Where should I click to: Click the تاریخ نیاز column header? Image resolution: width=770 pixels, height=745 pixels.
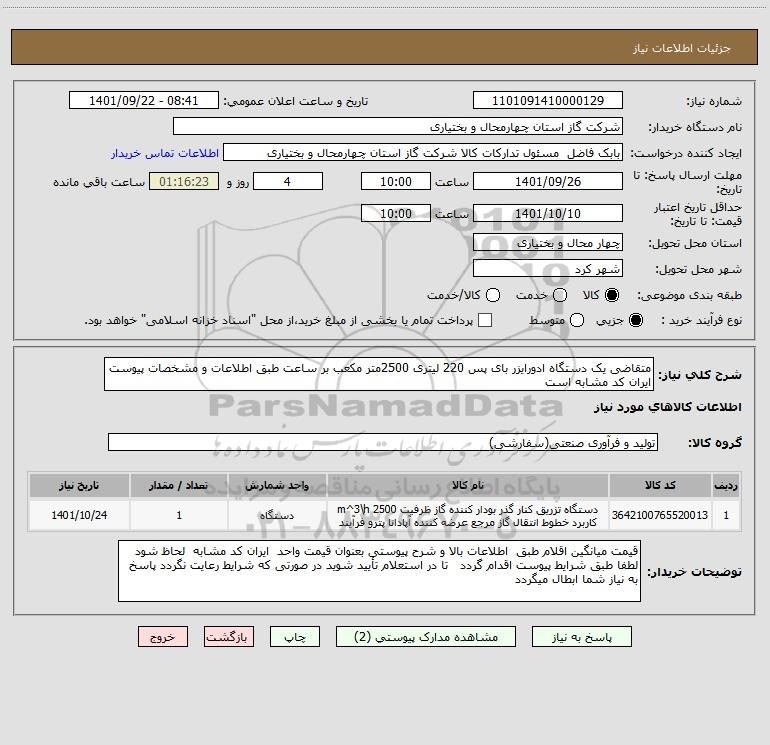point(79,485)
